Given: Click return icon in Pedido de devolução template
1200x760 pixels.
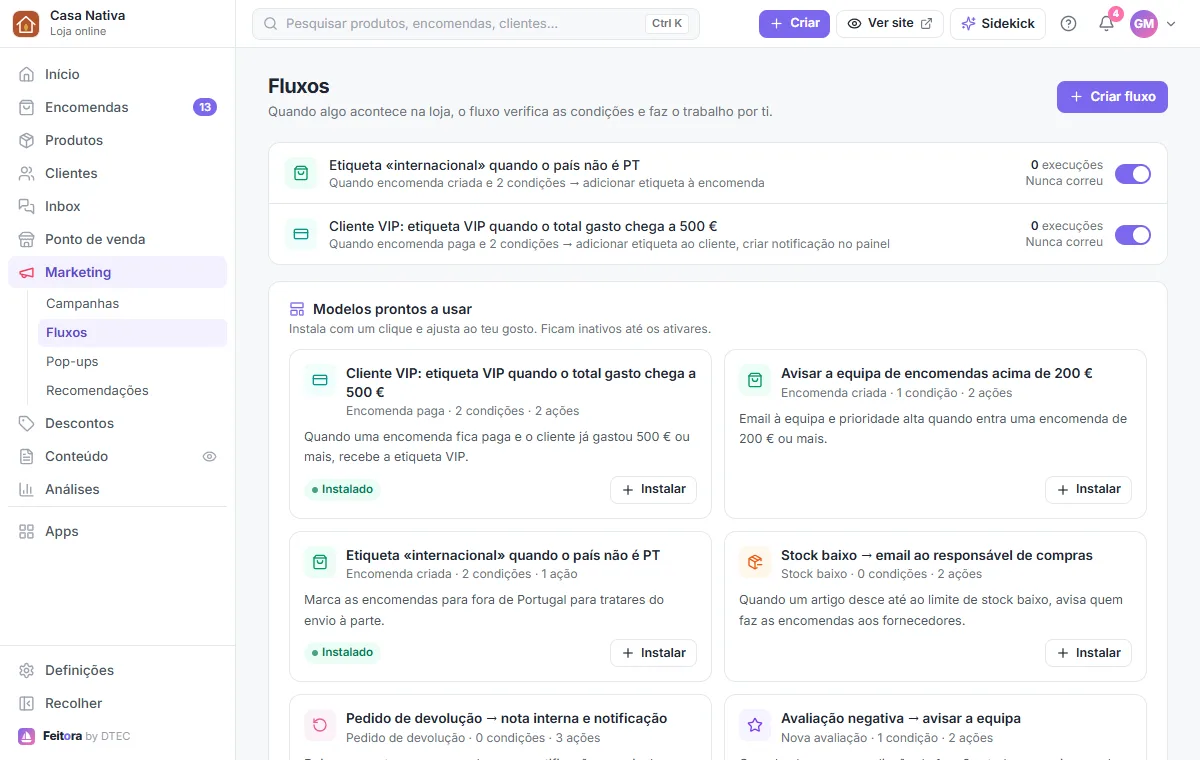Looking at the screenshot, I should tap(320, 725).
